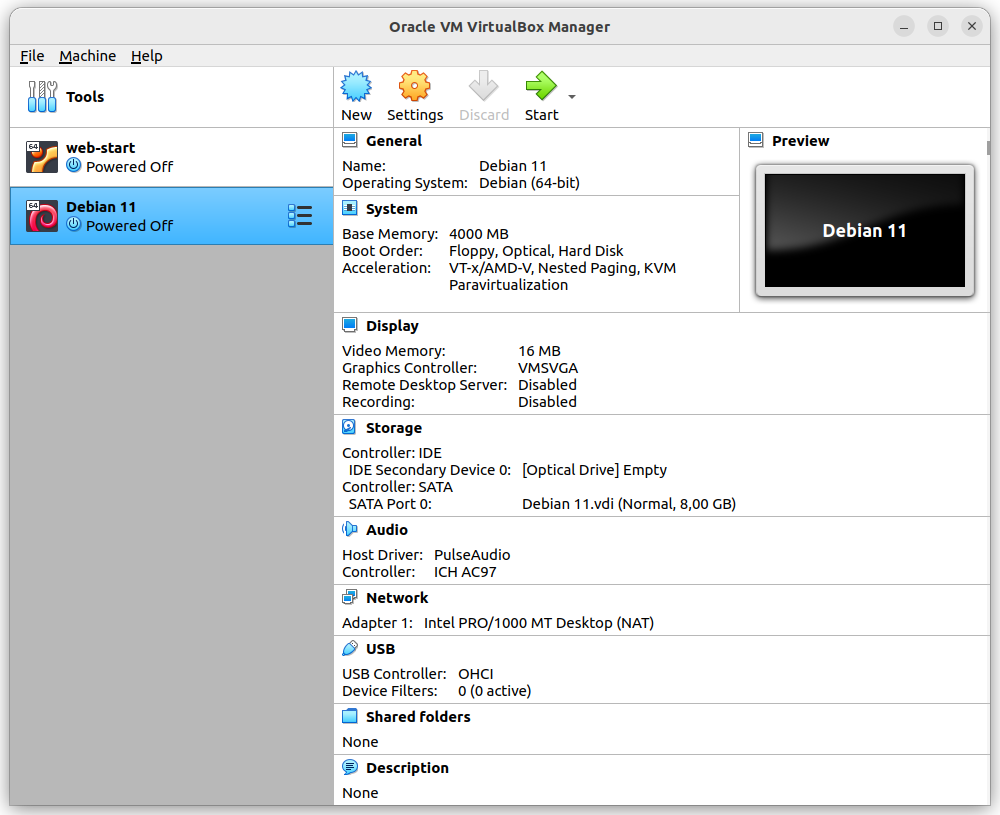The height and width of the screenshot is (815, 1000).
Task: Click the Network section icon
Action: (348, 597)
